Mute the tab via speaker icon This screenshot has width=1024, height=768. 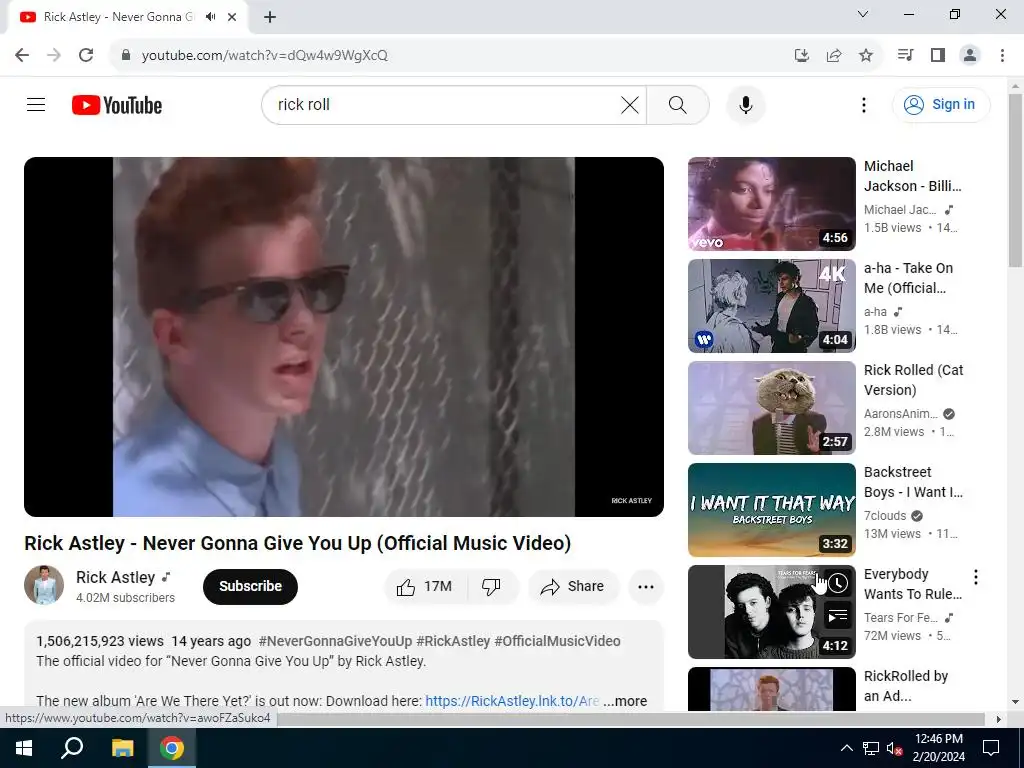pyautogui.click(x=210, y=17)
